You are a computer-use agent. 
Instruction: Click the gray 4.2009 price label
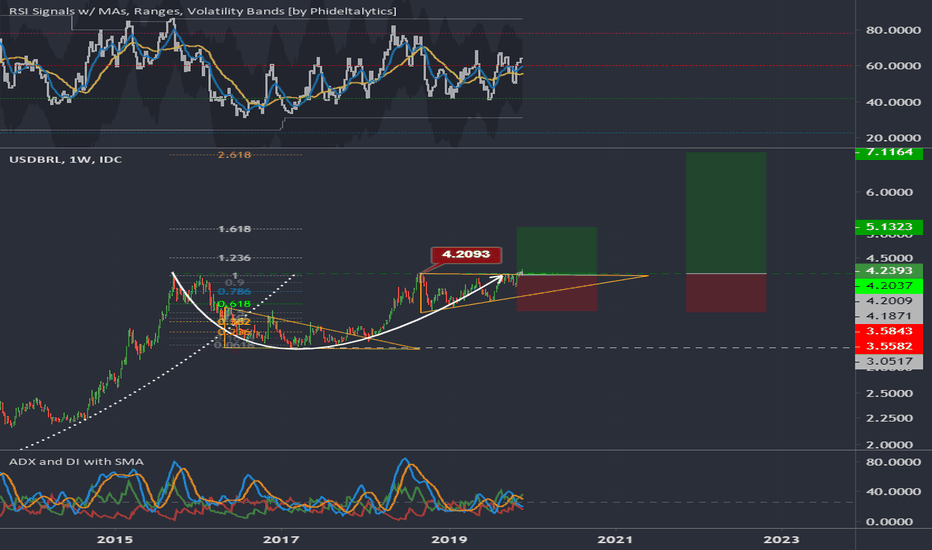[889, 301]
